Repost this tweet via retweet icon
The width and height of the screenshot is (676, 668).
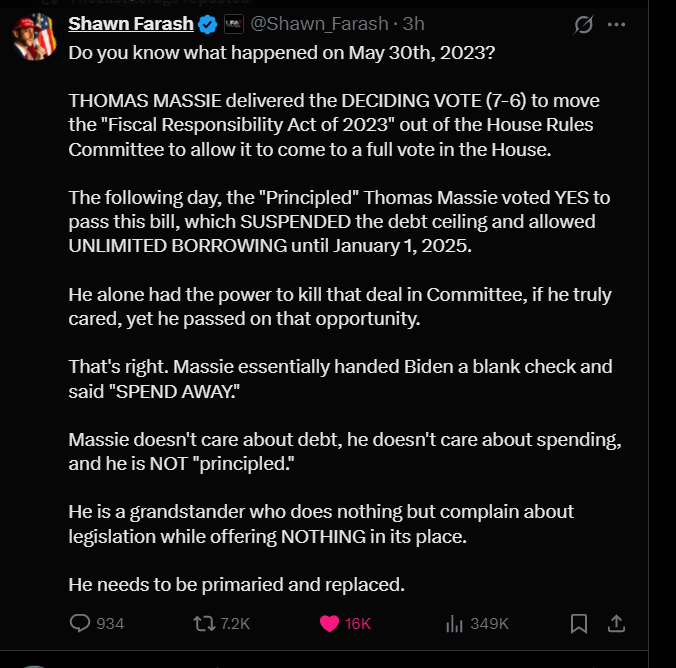[x=203, y=623]
